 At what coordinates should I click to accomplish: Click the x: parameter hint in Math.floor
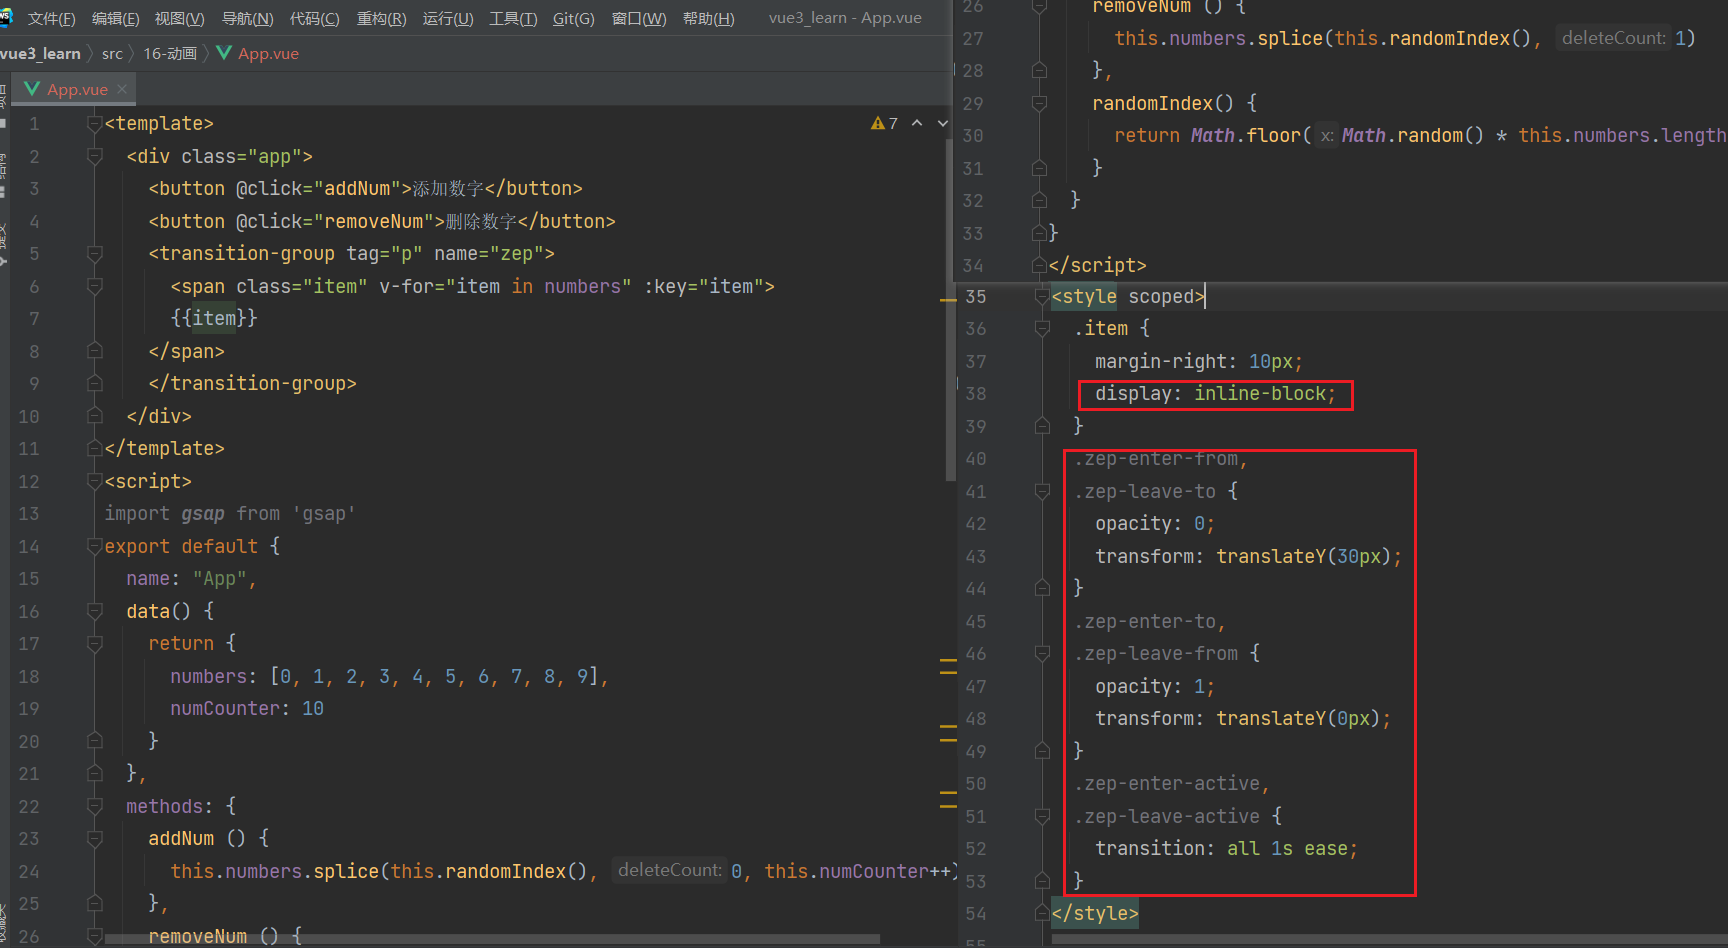[1326, 135]
